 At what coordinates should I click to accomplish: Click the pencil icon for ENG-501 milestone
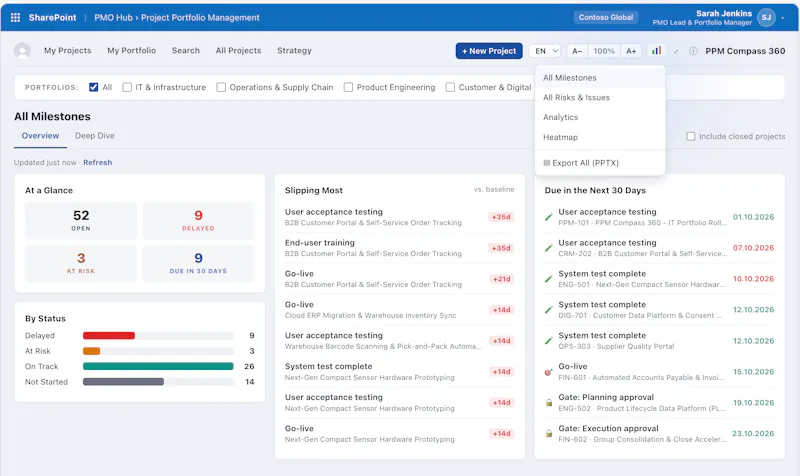point(548,279)
